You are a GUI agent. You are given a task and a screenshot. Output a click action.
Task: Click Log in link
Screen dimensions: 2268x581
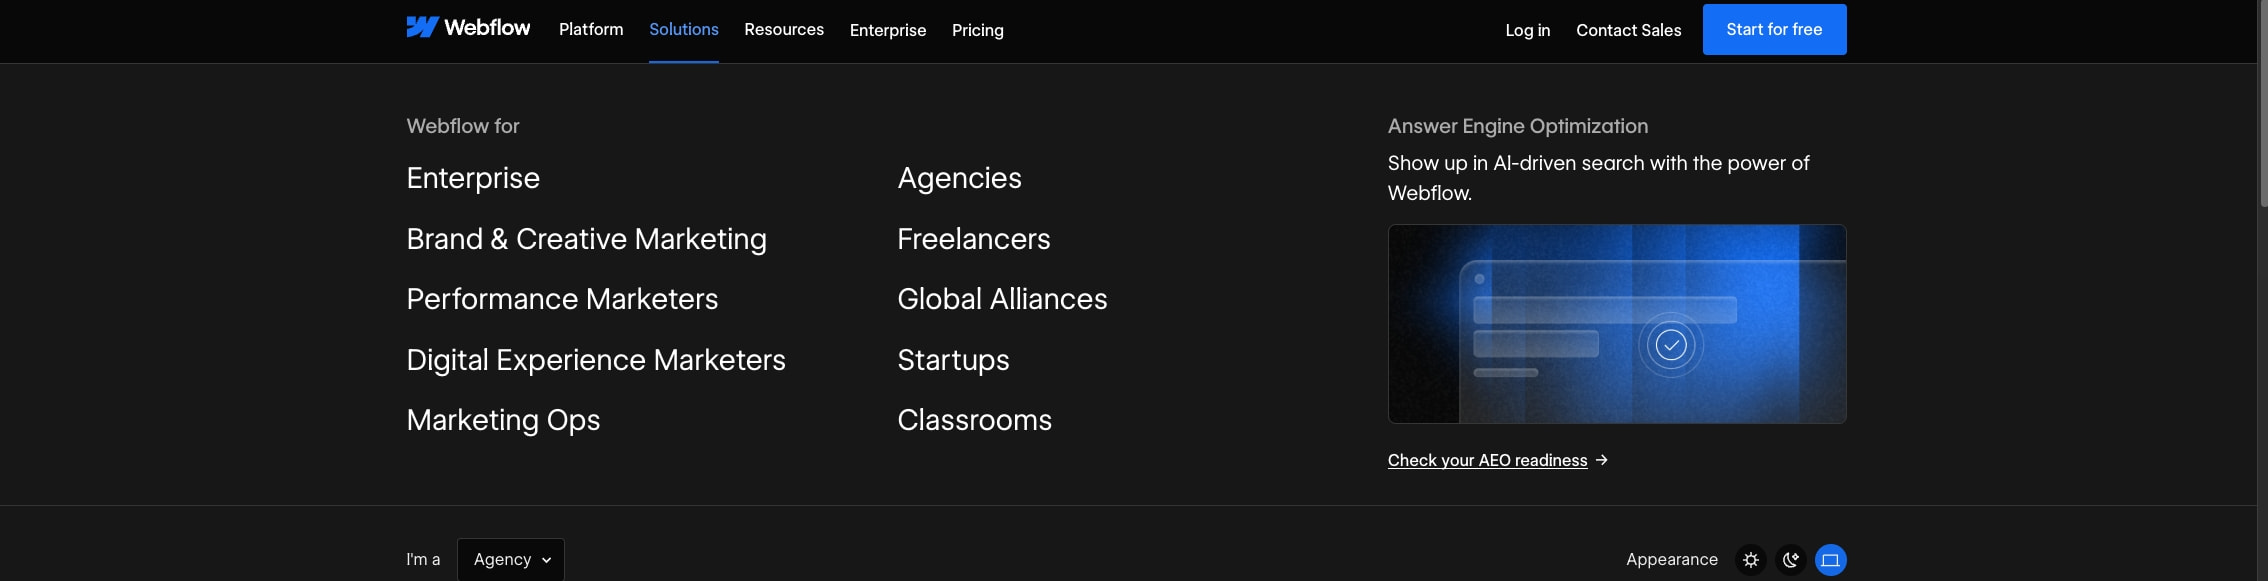1528,30
